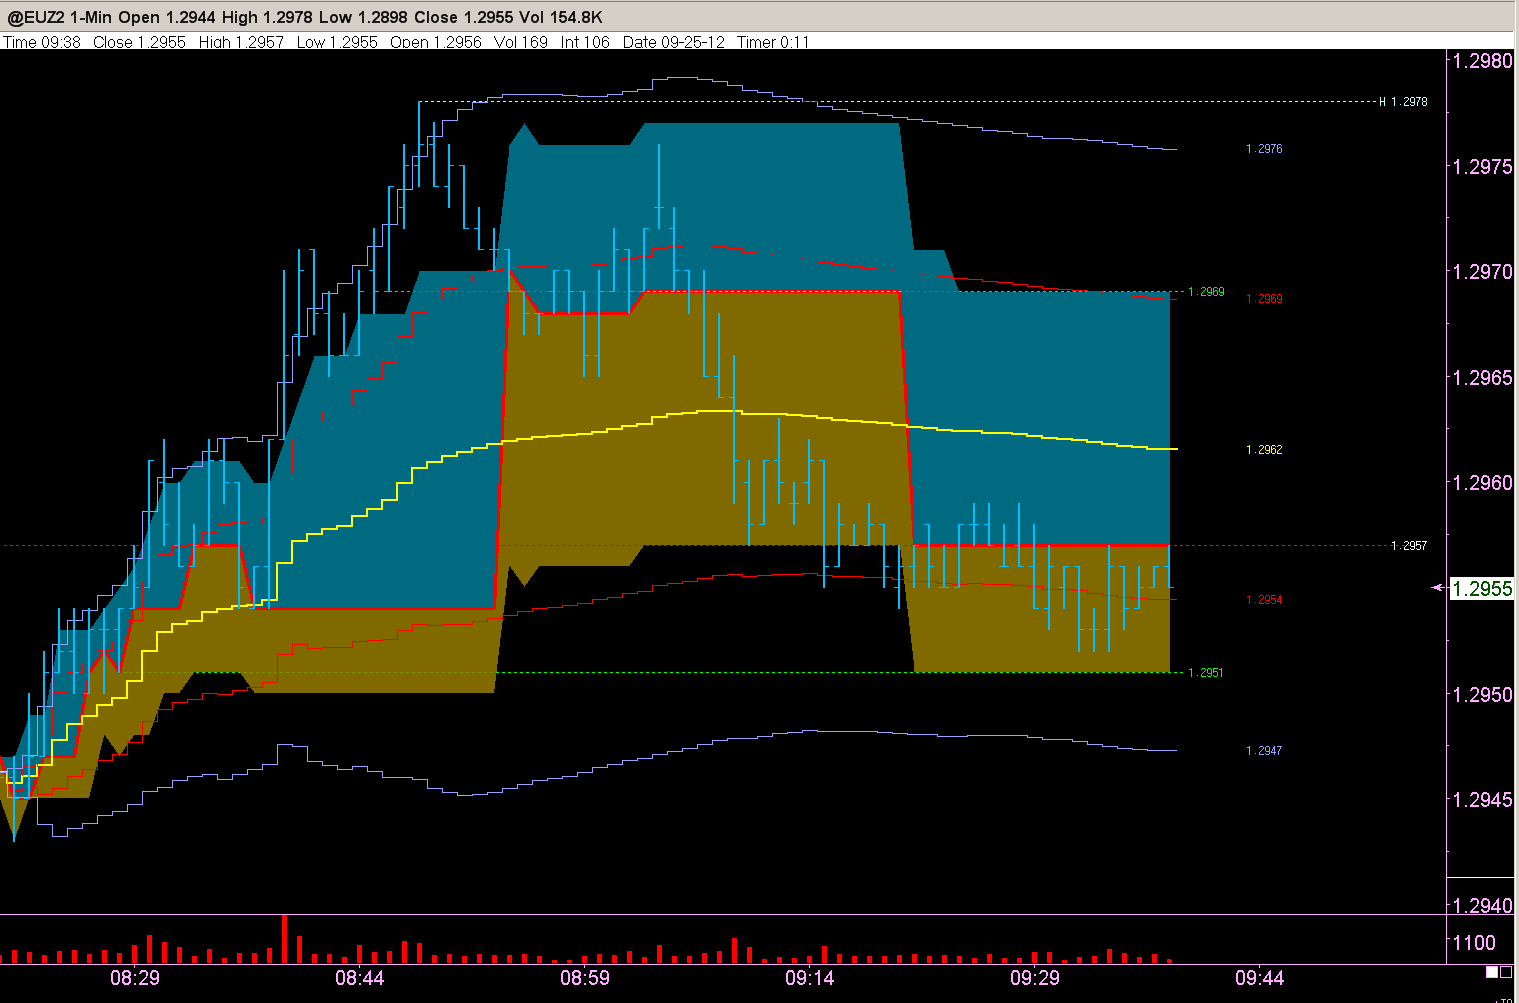Click the 08:29 time axis label
Image resolution: width=1519 pixels, height=1003 pixels.
(x=135, y=977)
